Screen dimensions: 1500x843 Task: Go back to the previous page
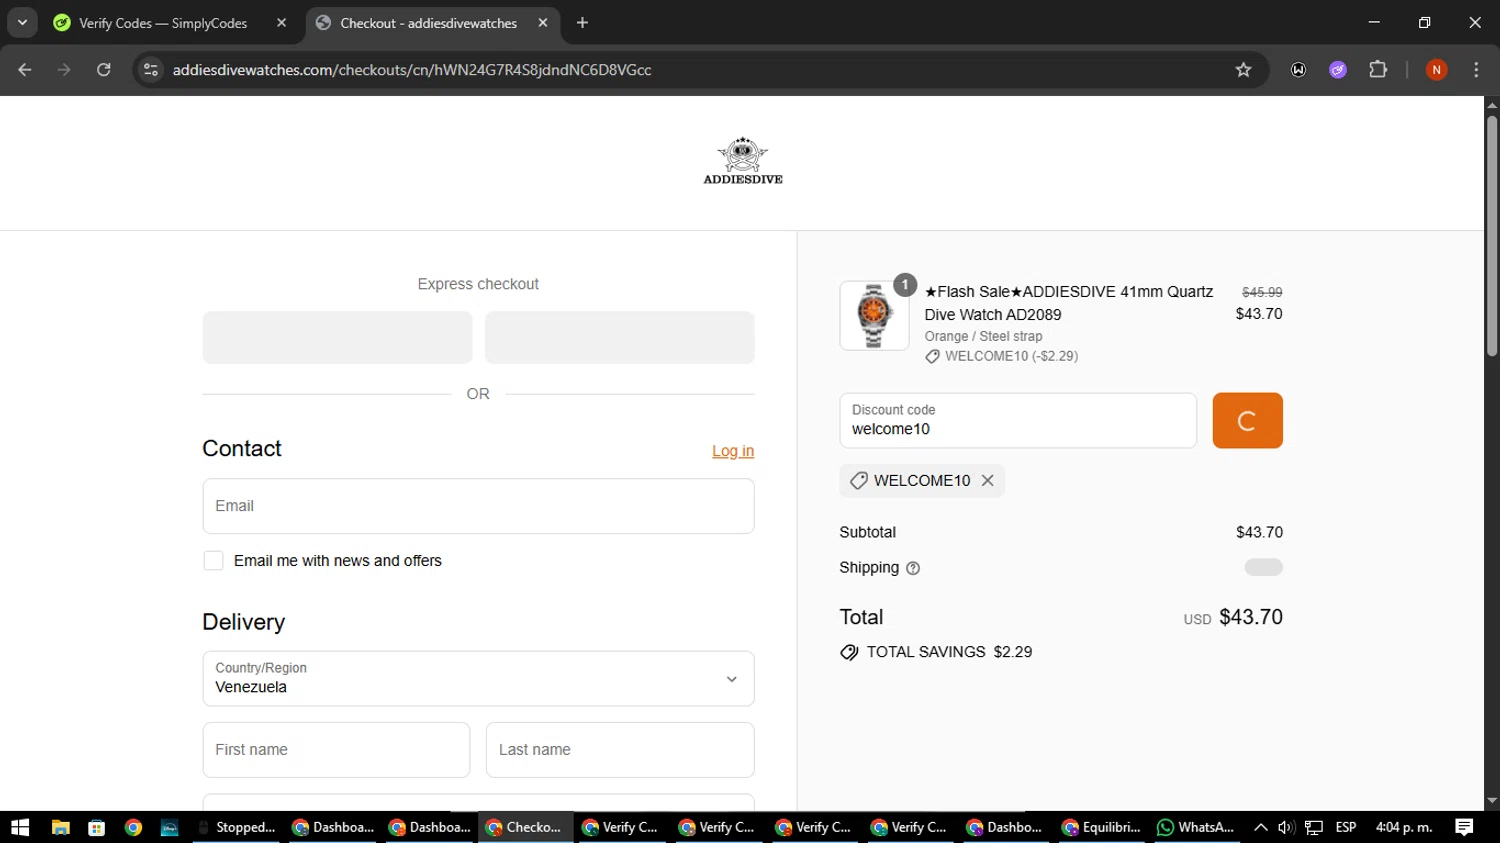tap(25, 70)
